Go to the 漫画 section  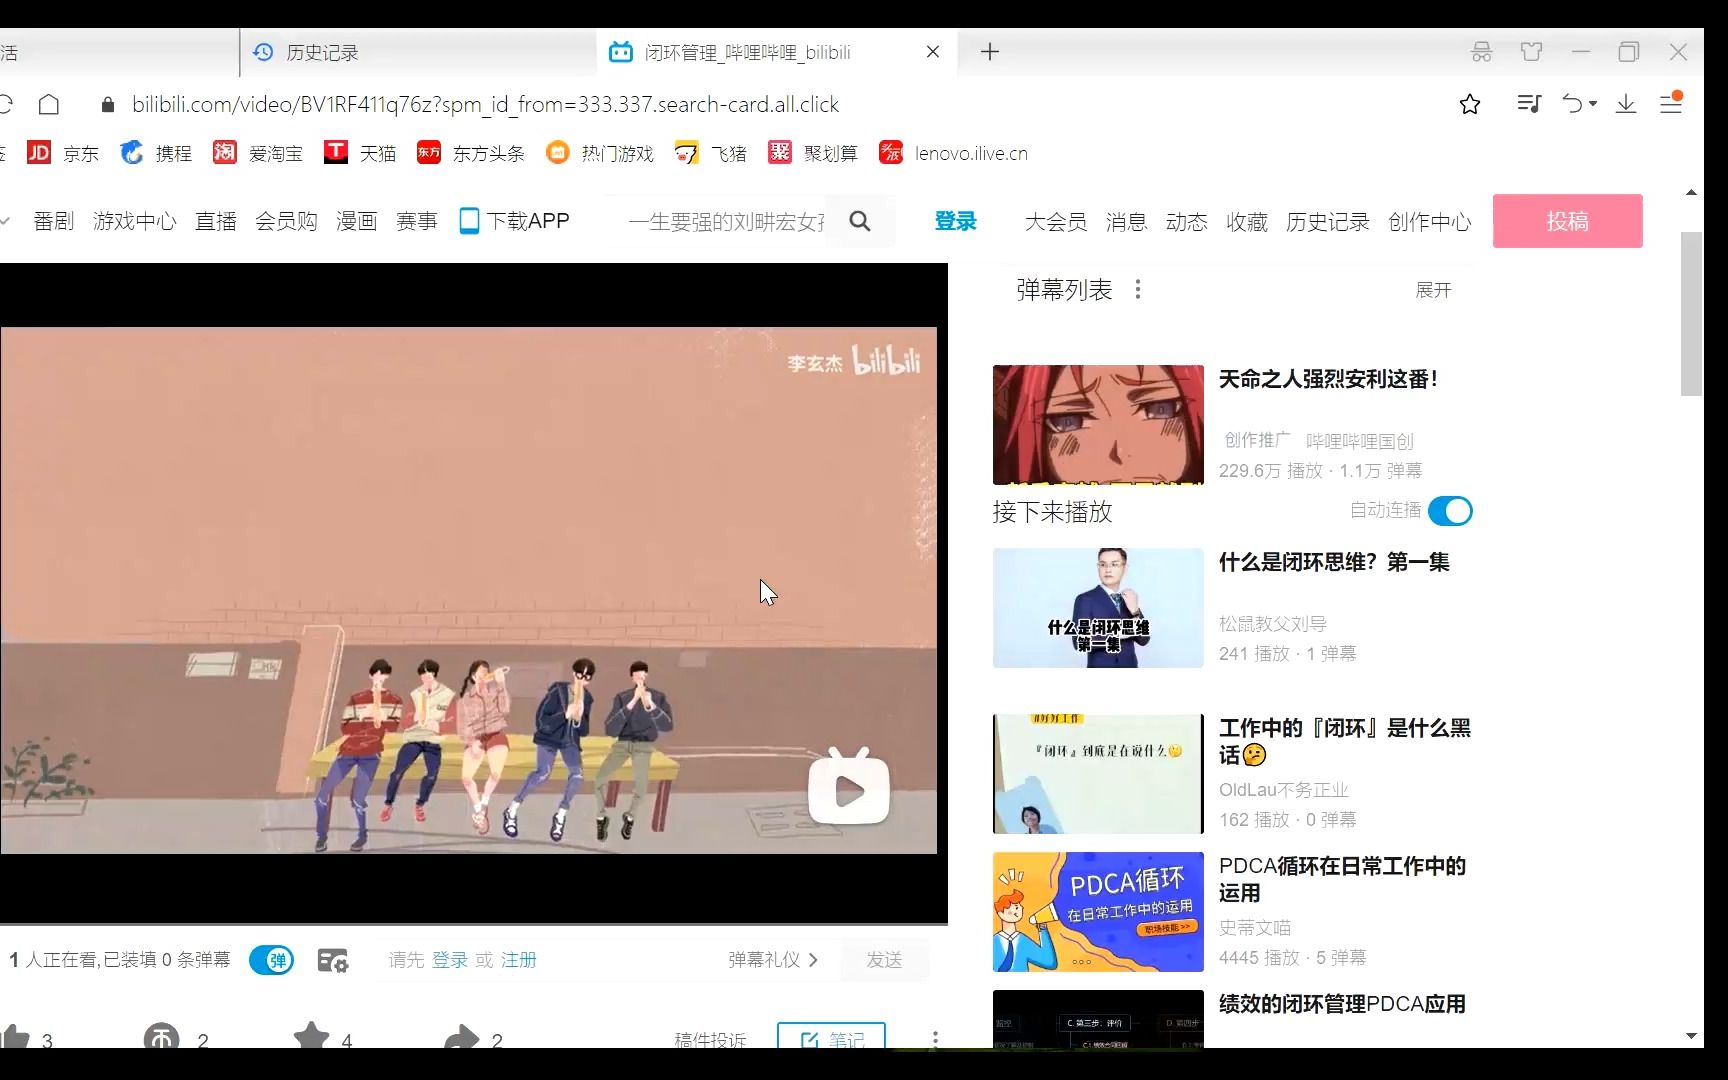[x=356, y=221]
